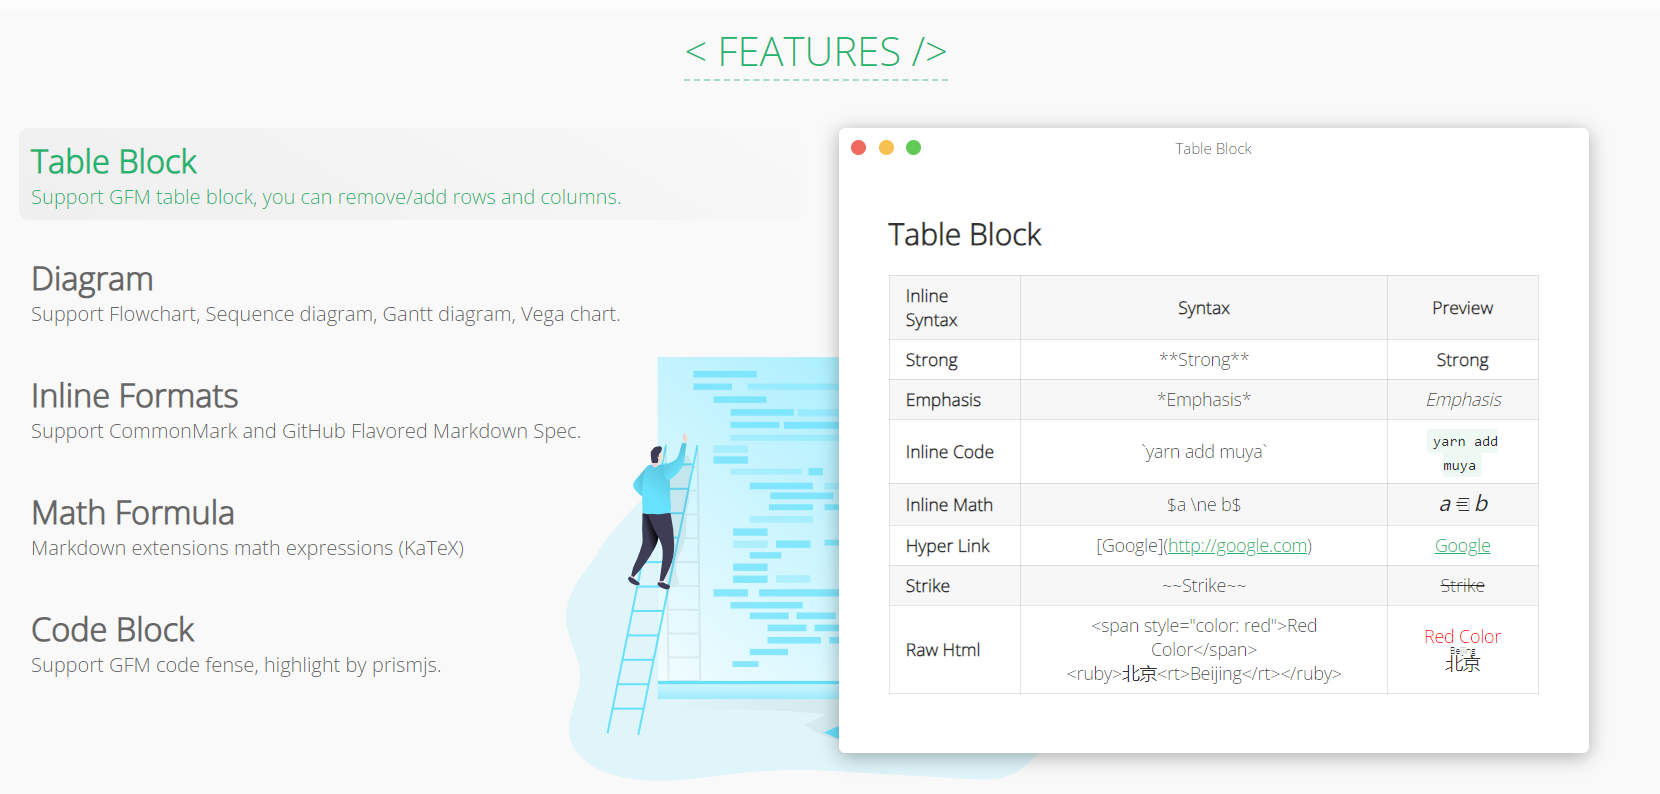Click the http://google.com link in the Syntax column

pyautogui.click(x=1237, y=546)
